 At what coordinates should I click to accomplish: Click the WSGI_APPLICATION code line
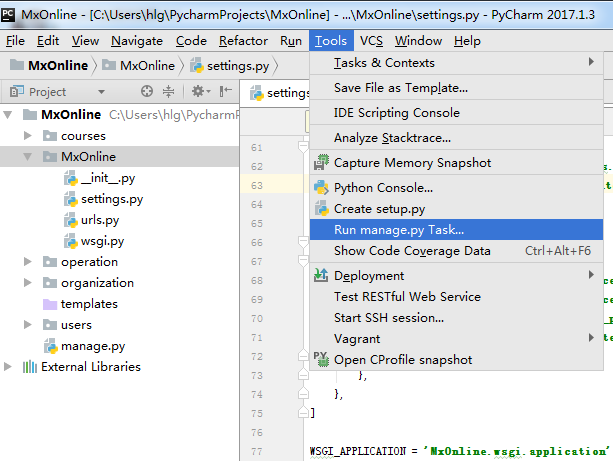pos(459,451)
